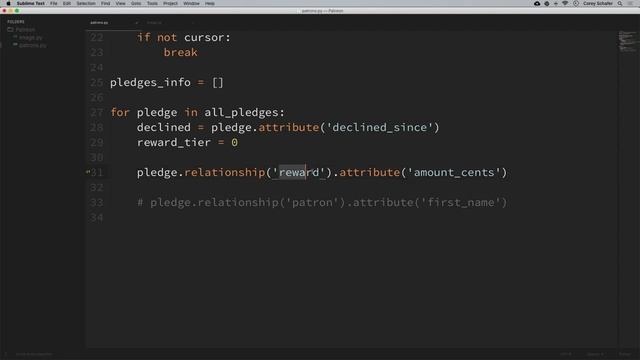Open Spotlight search magnifier icon
Screen dimensions: 640x360
(620, 3)
